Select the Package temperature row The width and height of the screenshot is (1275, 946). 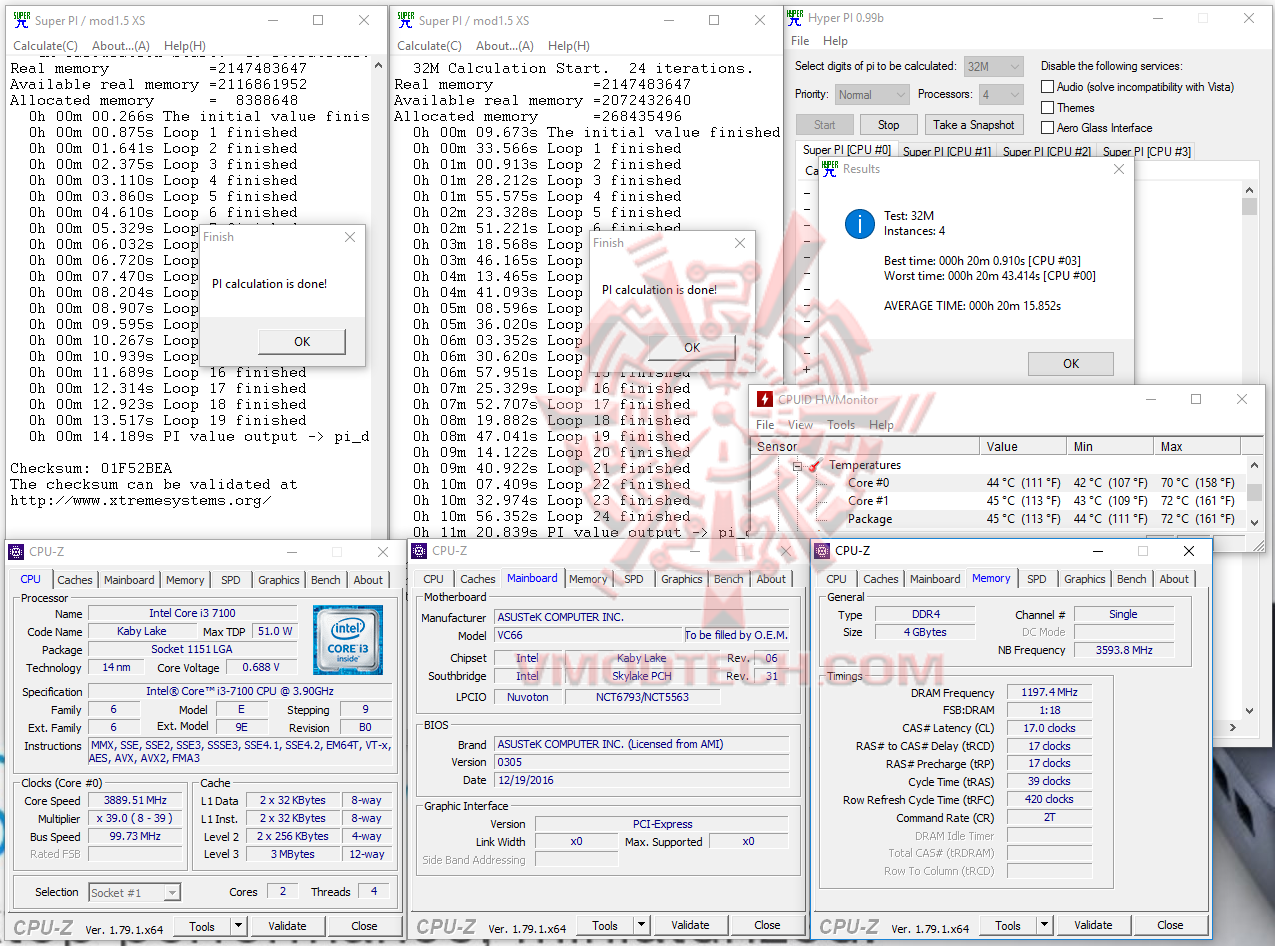[x=1000, y=519]
